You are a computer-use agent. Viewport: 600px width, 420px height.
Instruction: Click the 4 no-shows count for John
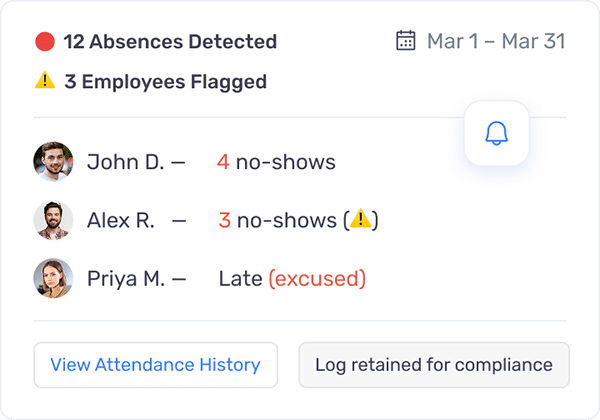click(276, 162)
